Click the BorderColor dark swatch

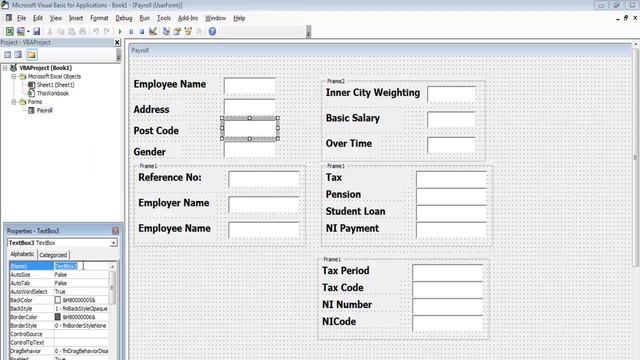tap(58, 317)
